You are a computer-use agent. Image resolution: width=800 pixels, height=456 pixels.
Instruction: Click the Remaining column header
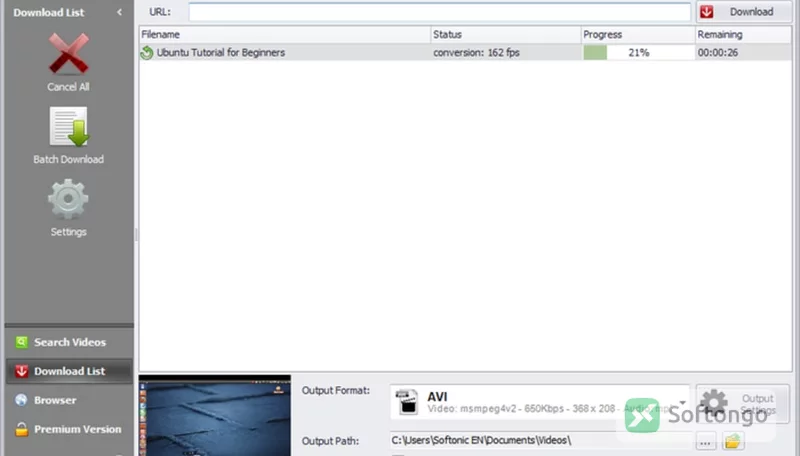click(743, 34)
